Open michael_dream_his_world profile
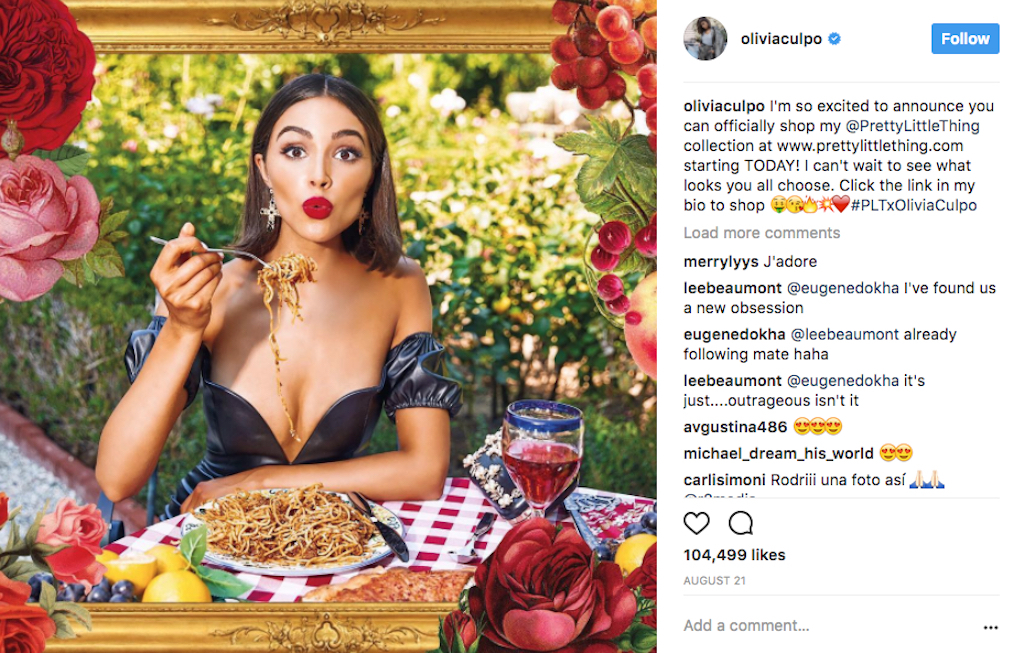1024x653 pixels. pos(778,453)
